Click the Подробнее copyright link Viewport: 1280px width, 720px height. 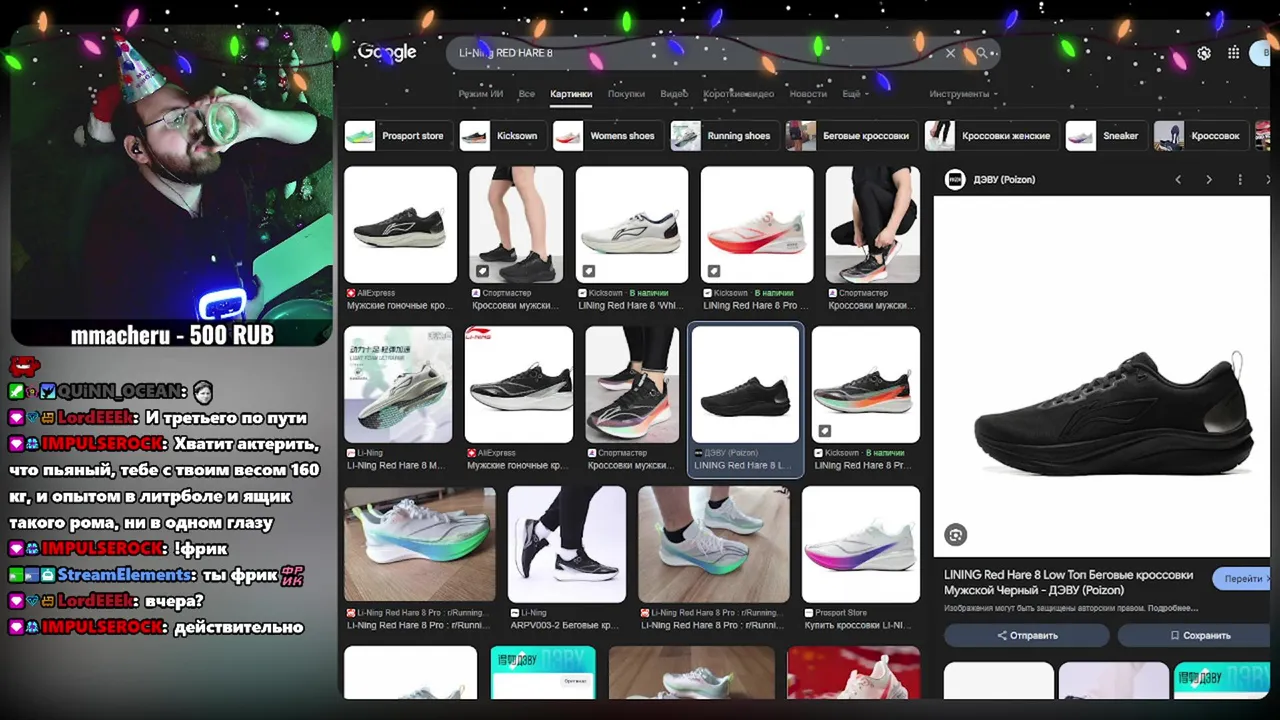[1173, 608]
